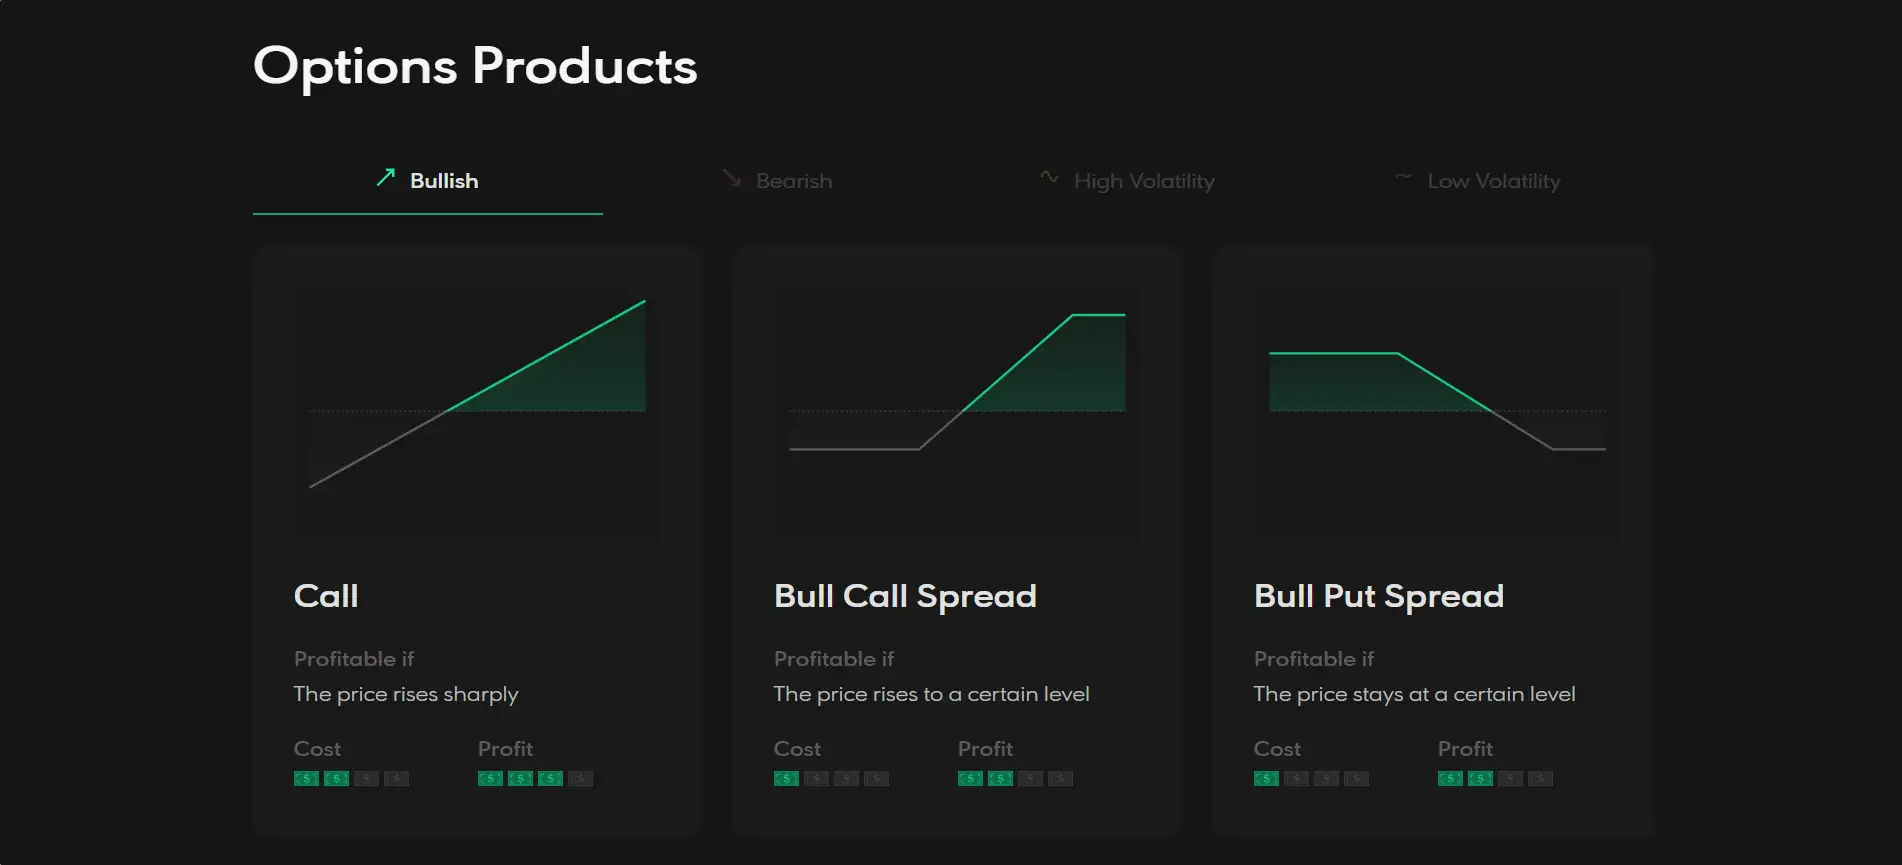The width and height of the screenshot is (1902, 865).
Task: Open the Bull Put Spread title
Action: pyautogui.click(x=1379, y=596)
